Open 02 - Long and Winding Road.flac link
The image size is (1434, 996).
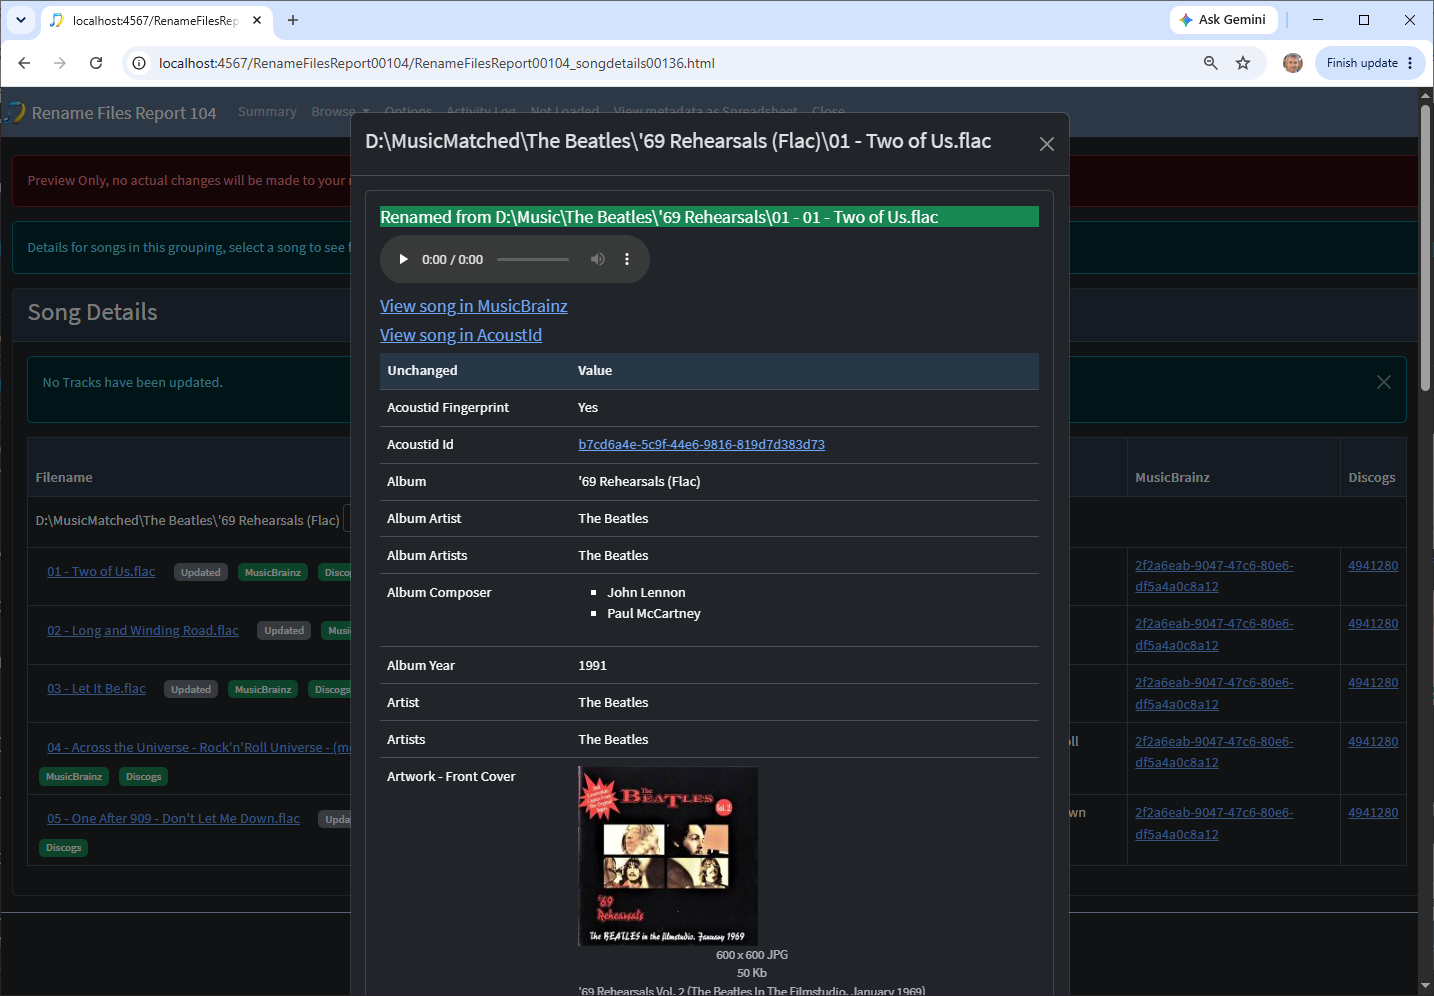coord(143,631)
